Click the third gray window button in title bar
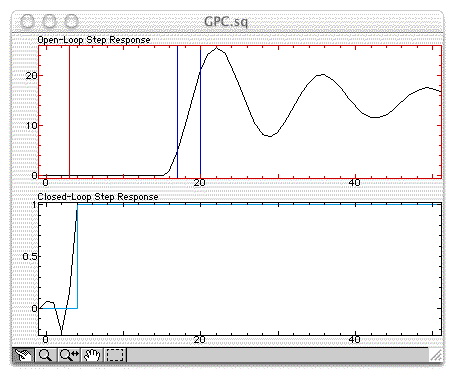This screenshot has height=376, width=456. (71, 22)
